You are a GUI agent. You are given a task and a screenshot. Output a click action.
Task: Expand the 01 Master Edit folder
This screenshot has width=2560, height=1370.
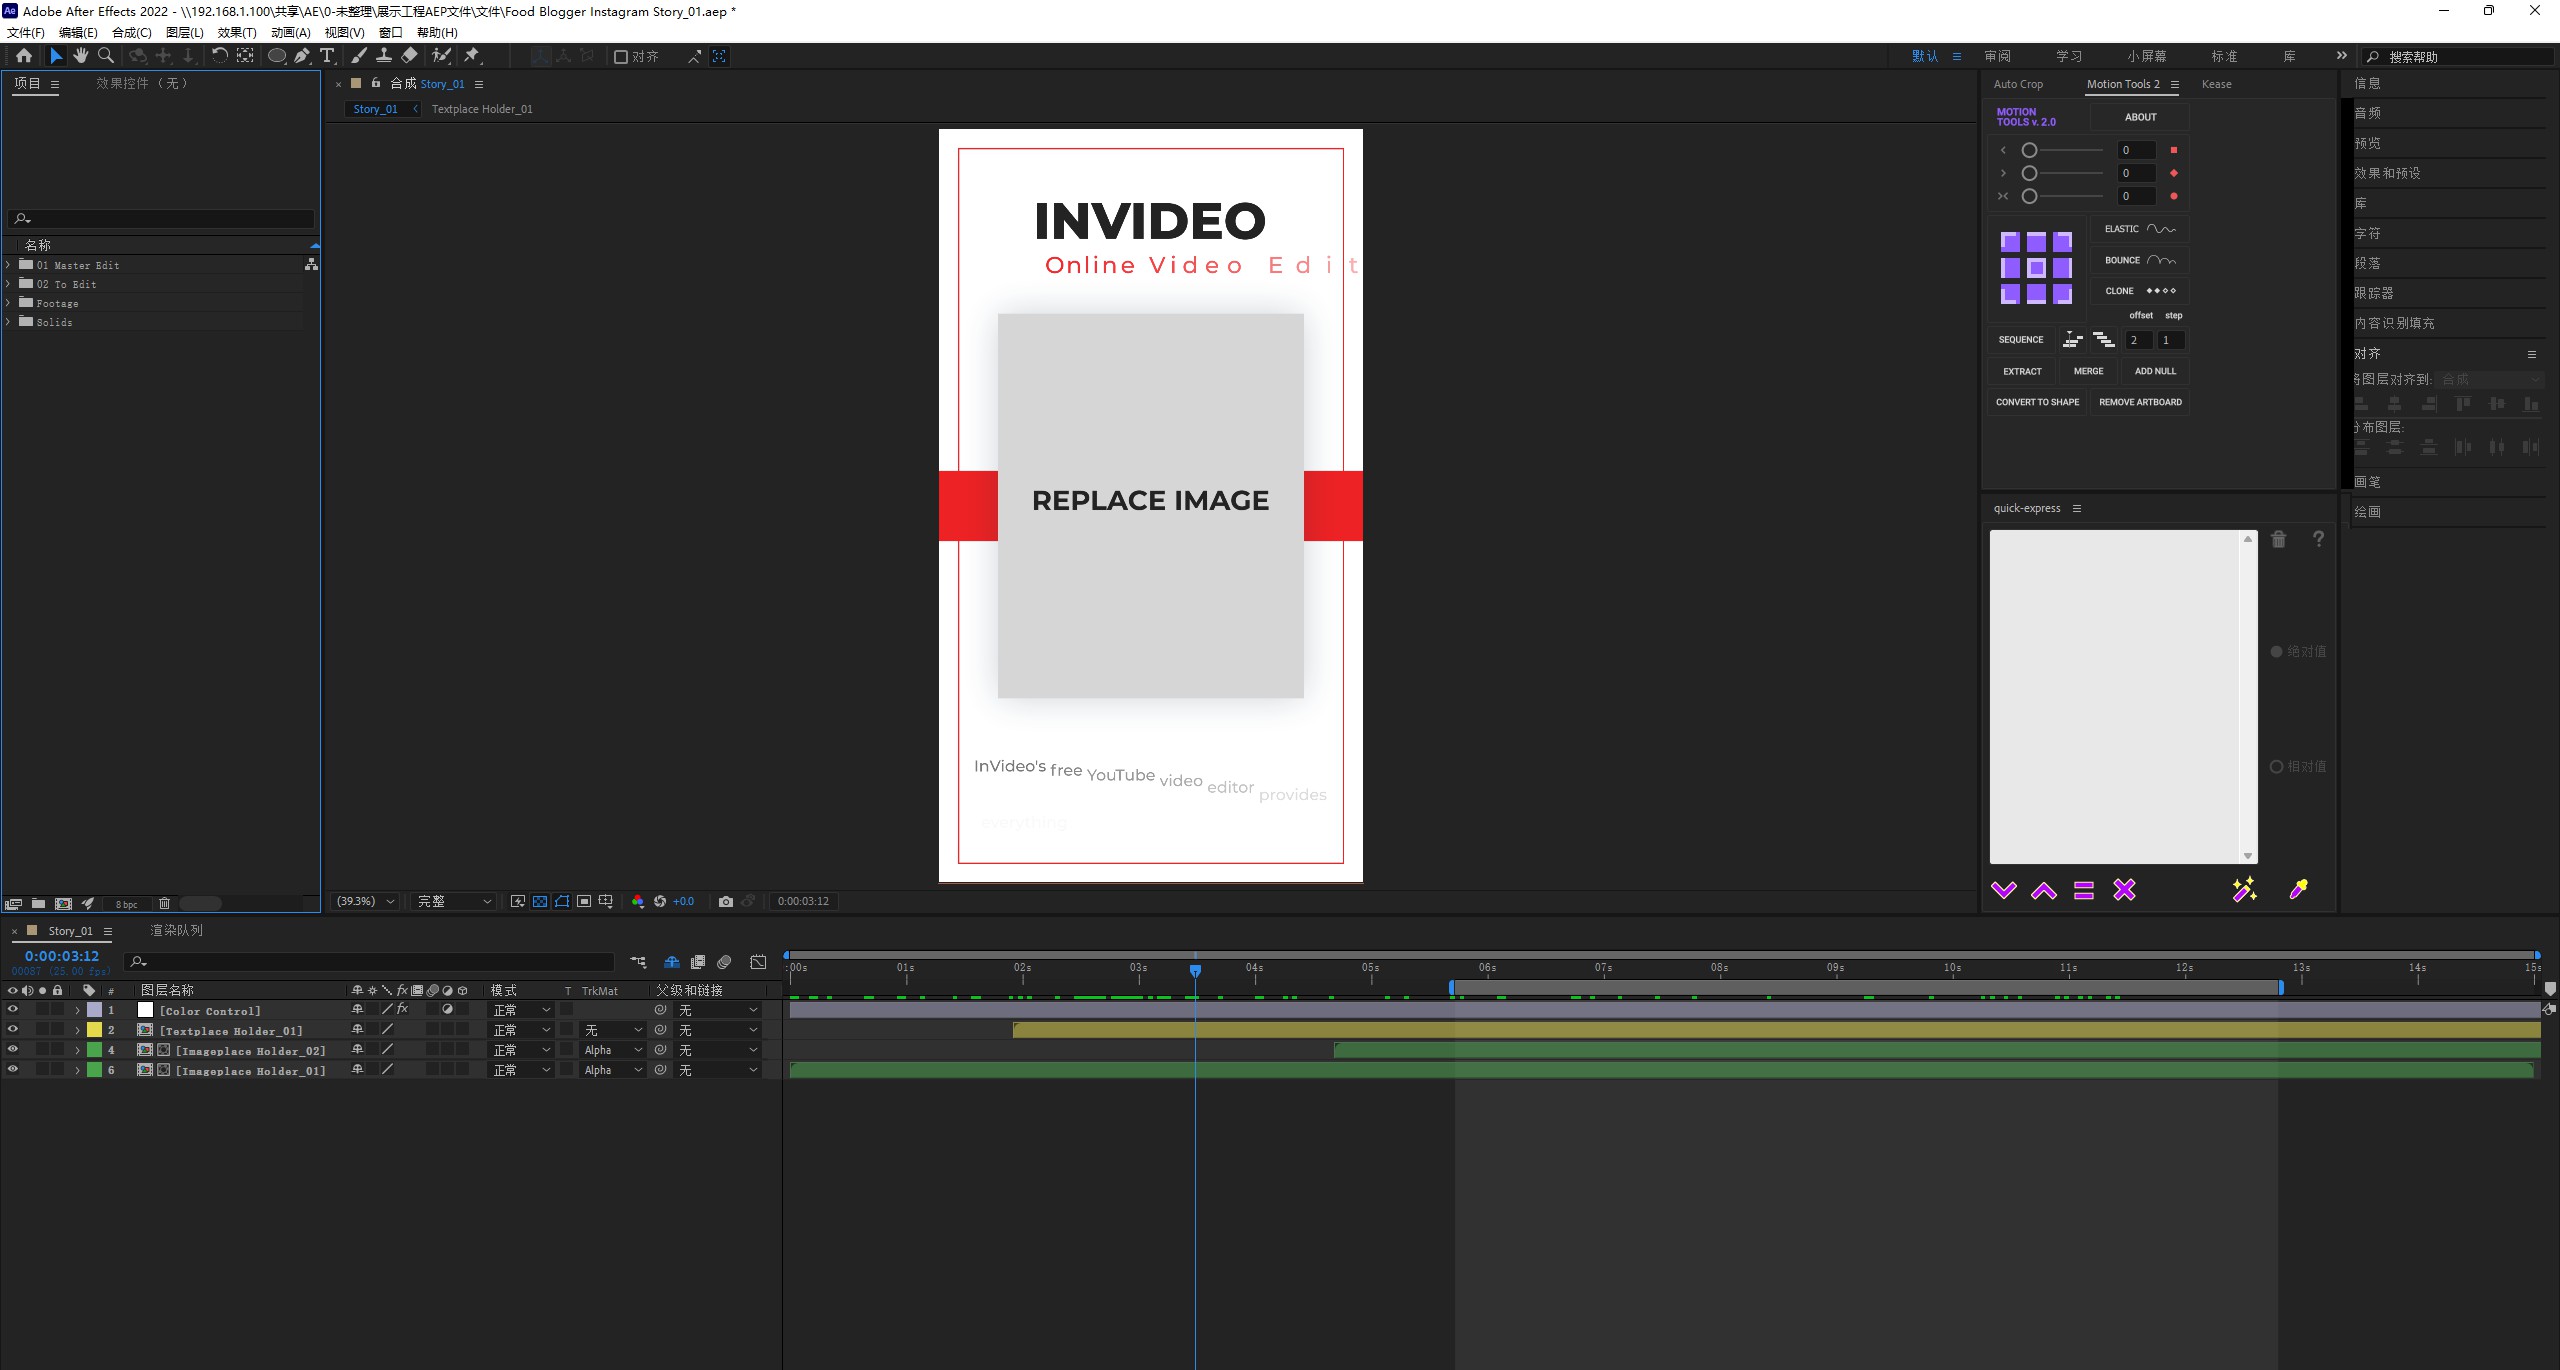[x=8, y=265]
